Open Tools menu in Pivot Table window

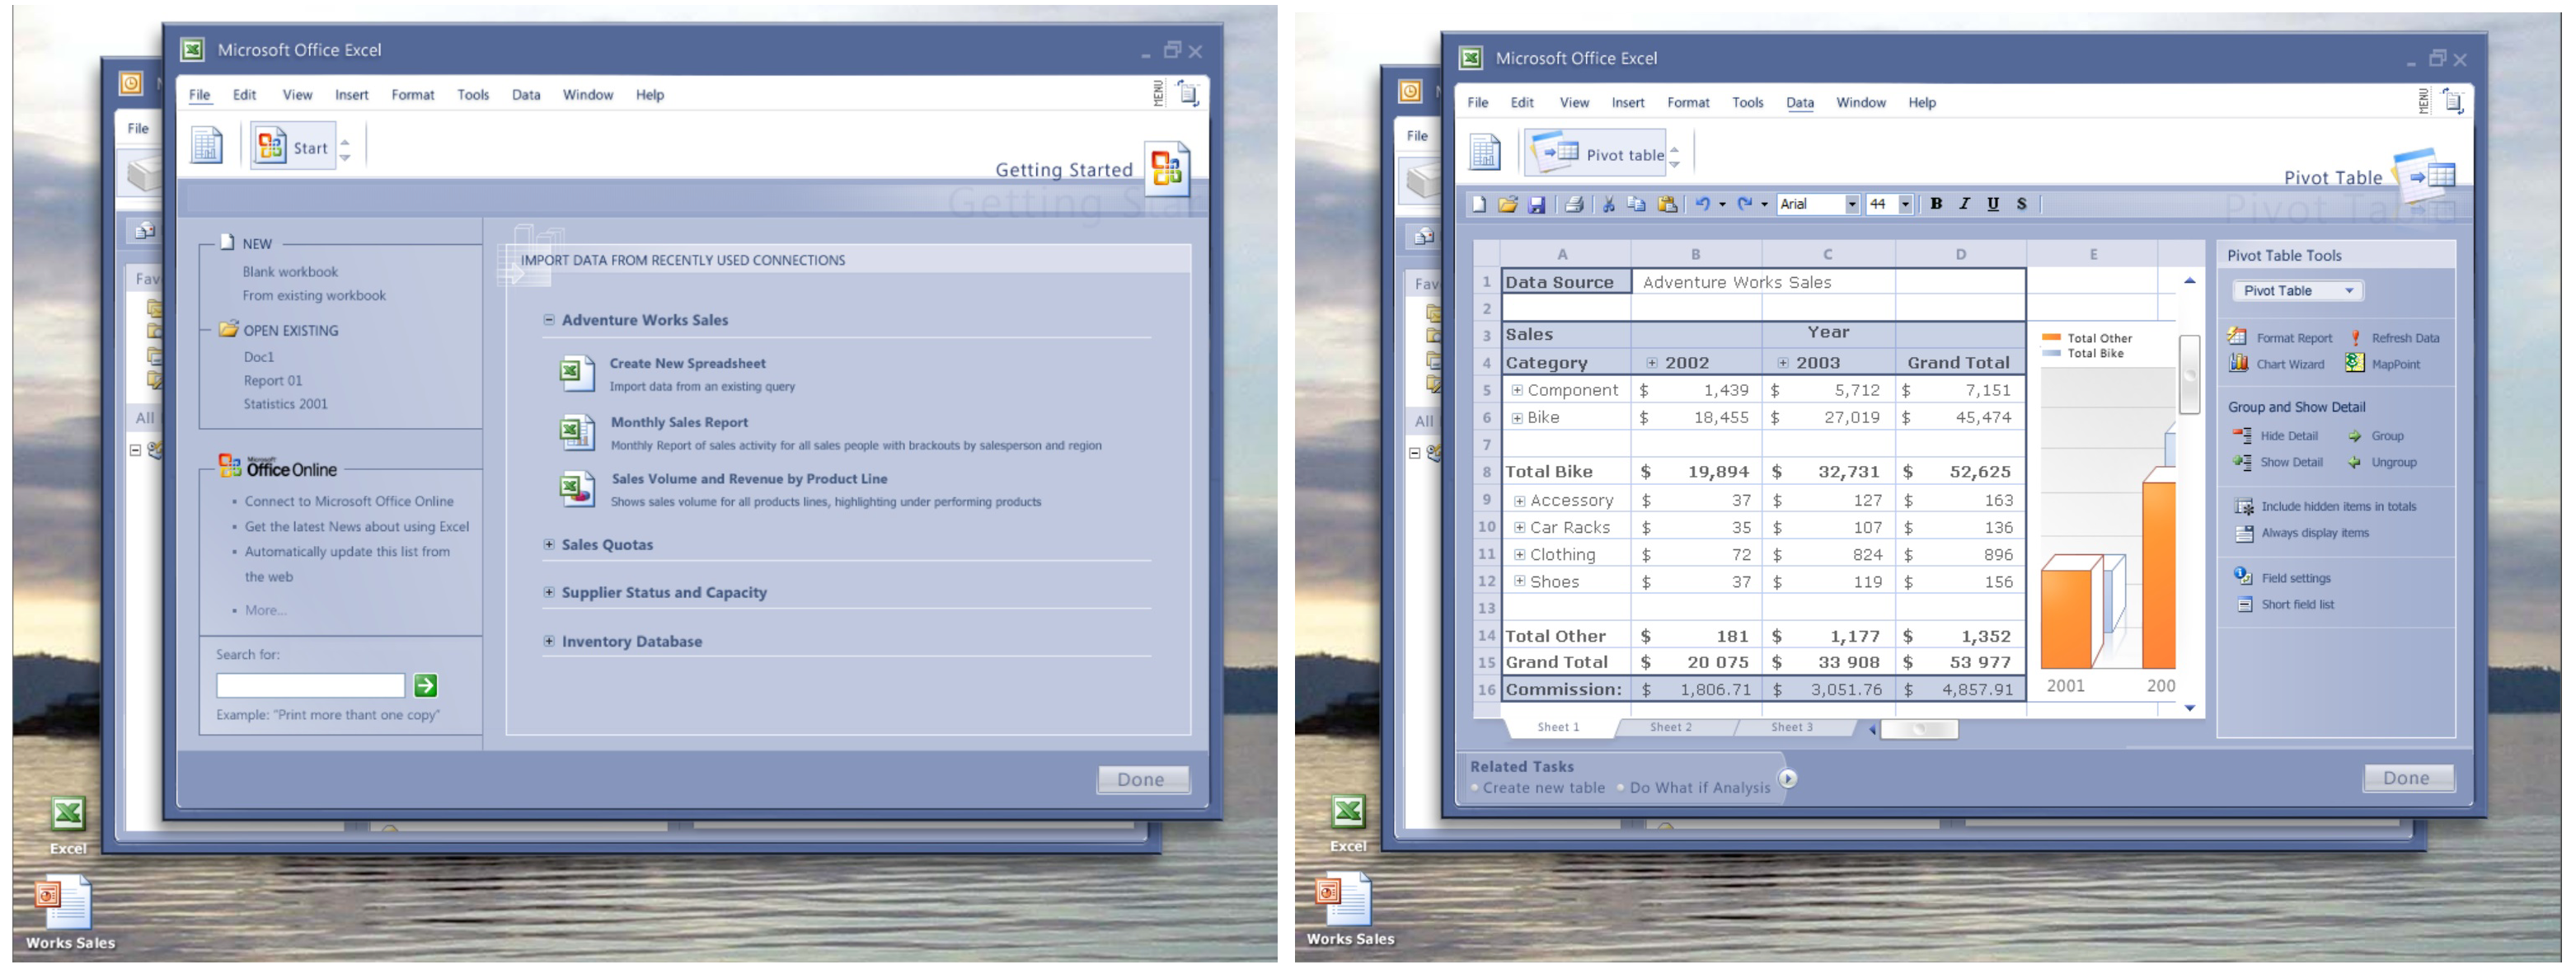coord(1747,103)
